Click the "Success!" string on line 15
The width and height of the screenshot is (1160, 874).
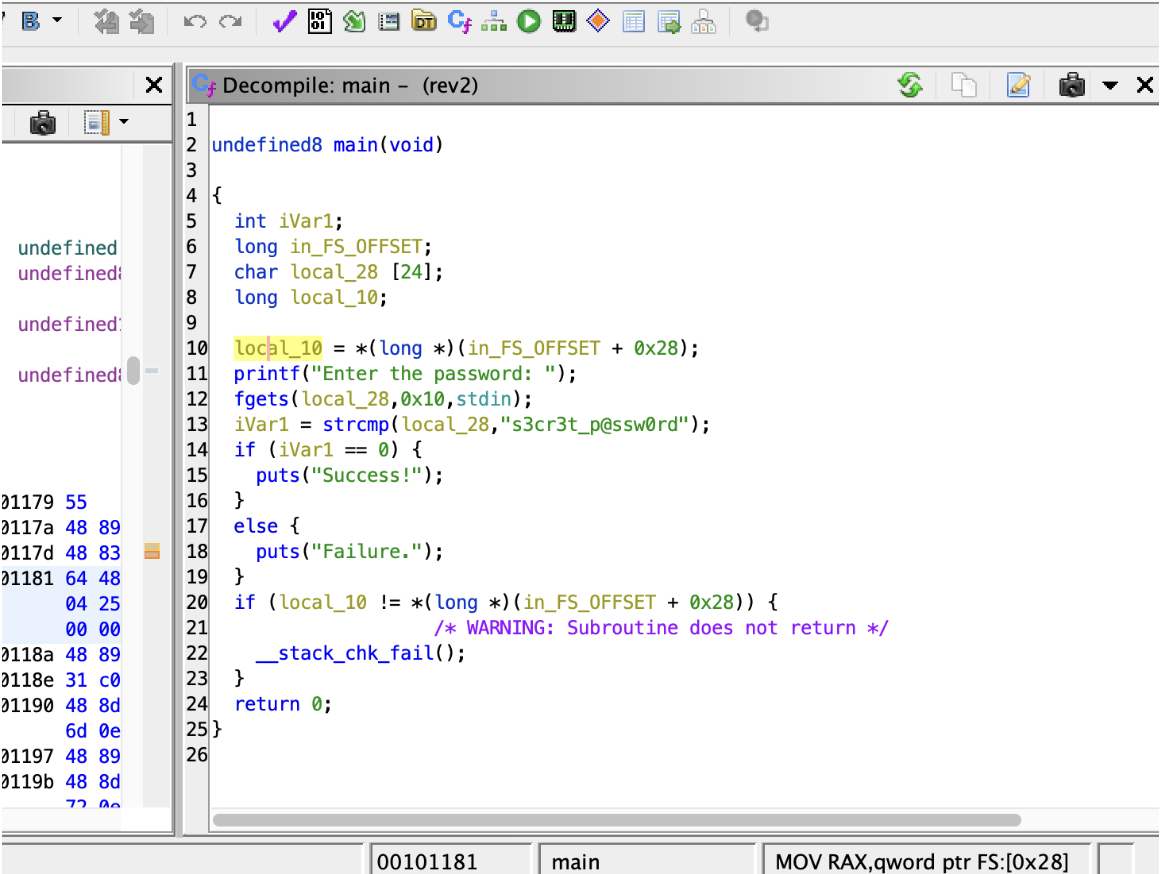click(367, 475)
